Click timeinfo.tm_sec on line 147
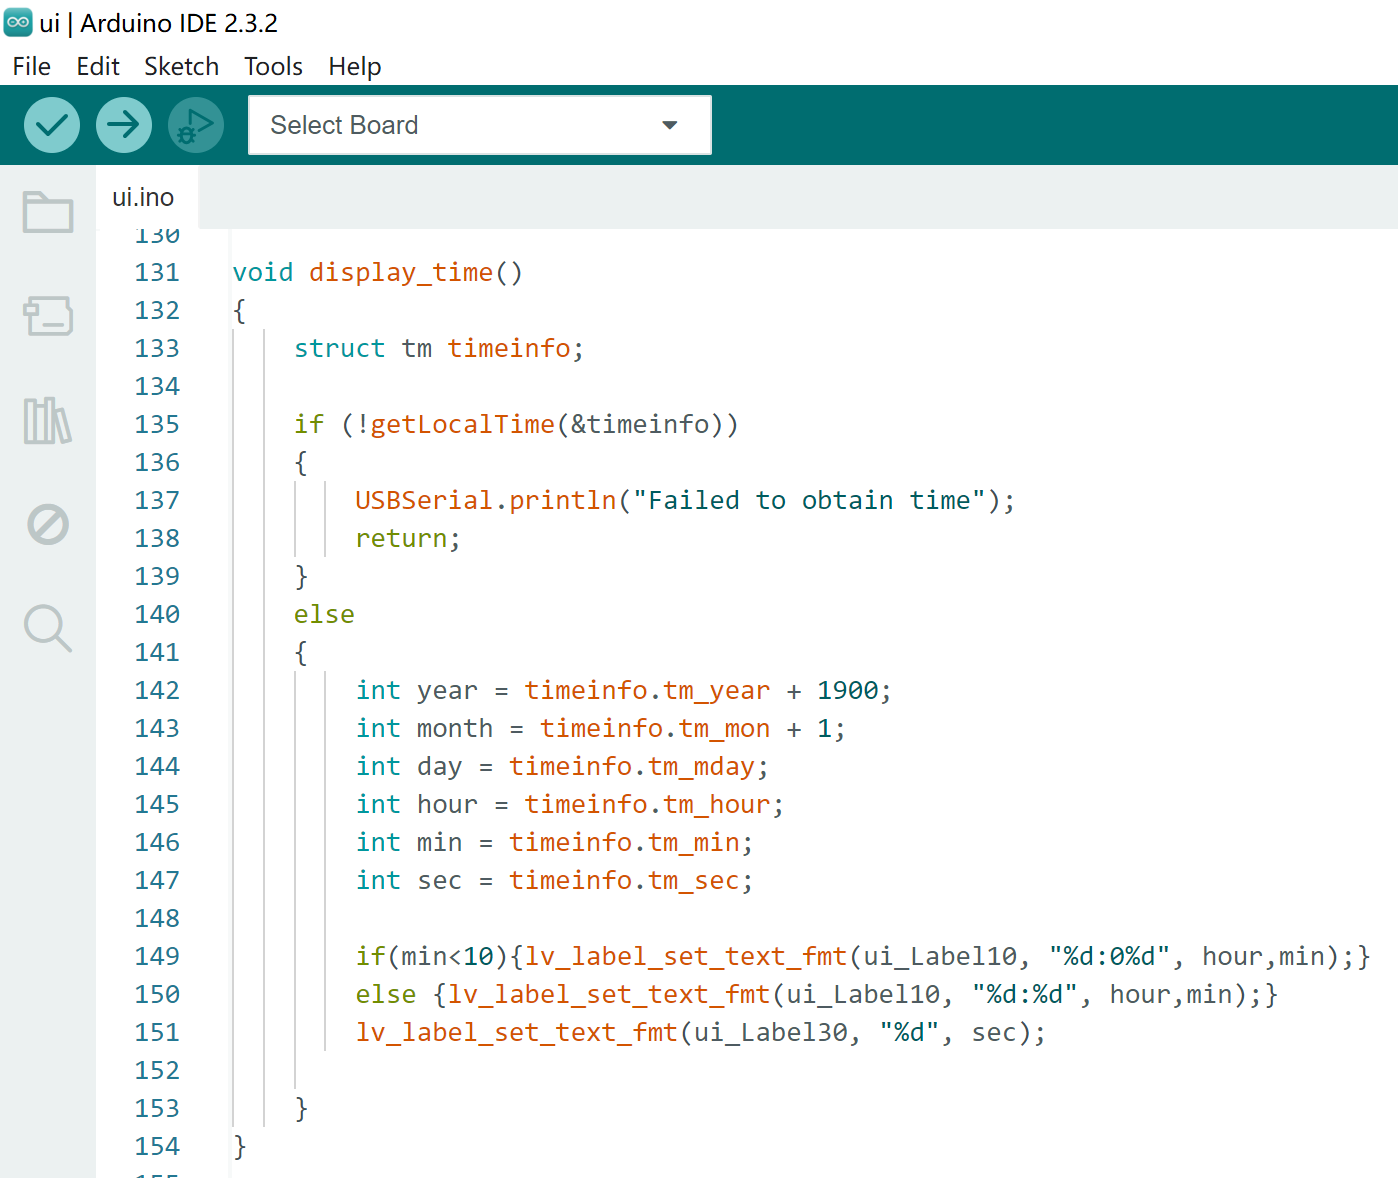 (x=624, y=880)
